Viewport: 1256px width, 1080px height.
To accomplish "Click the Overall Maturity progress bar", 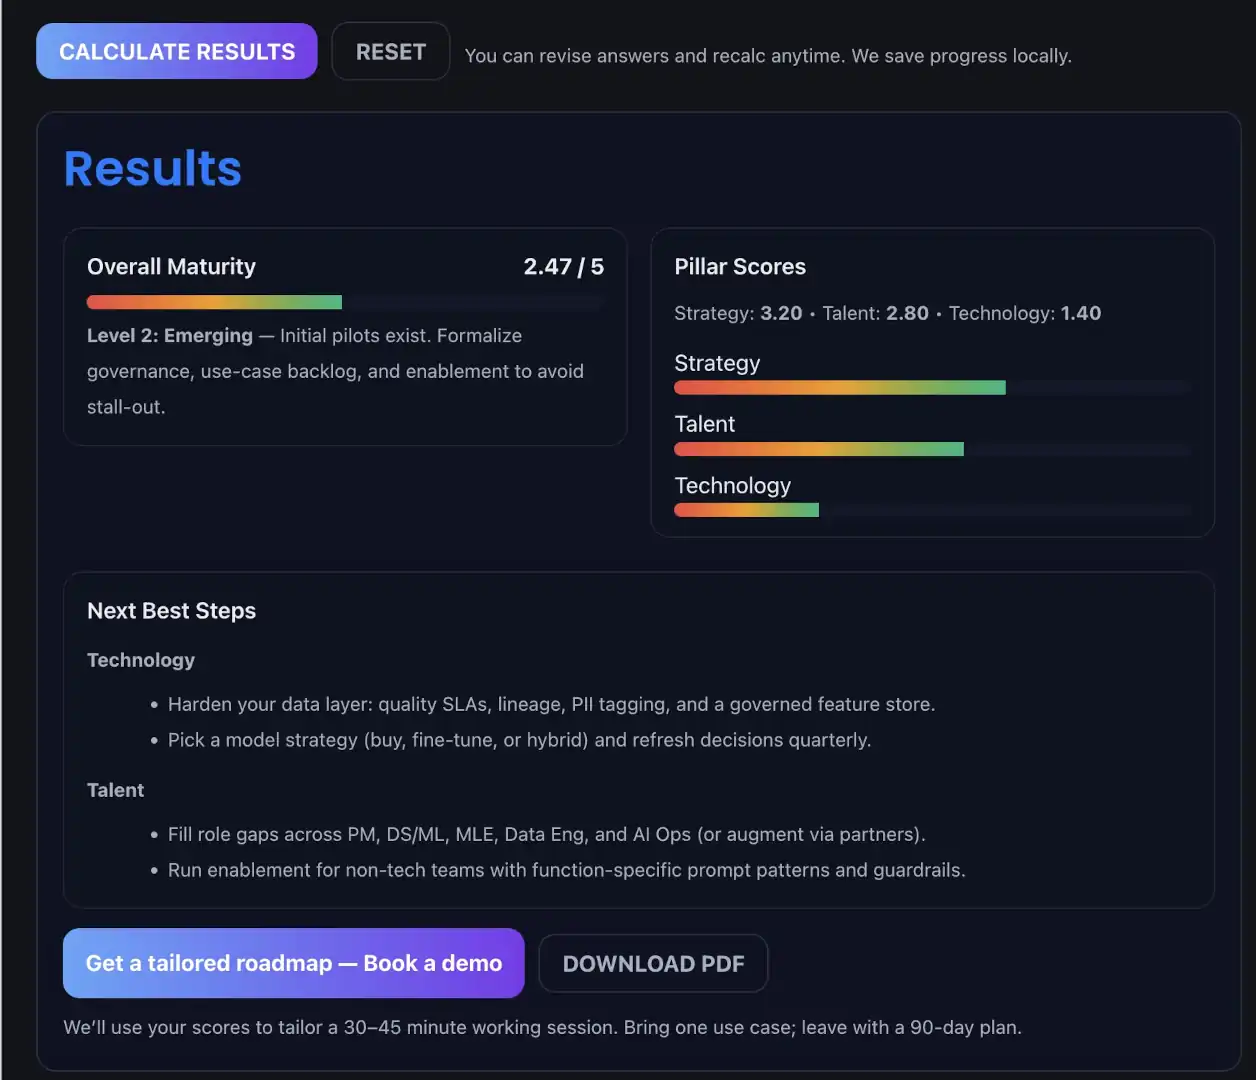I will 343,301.
